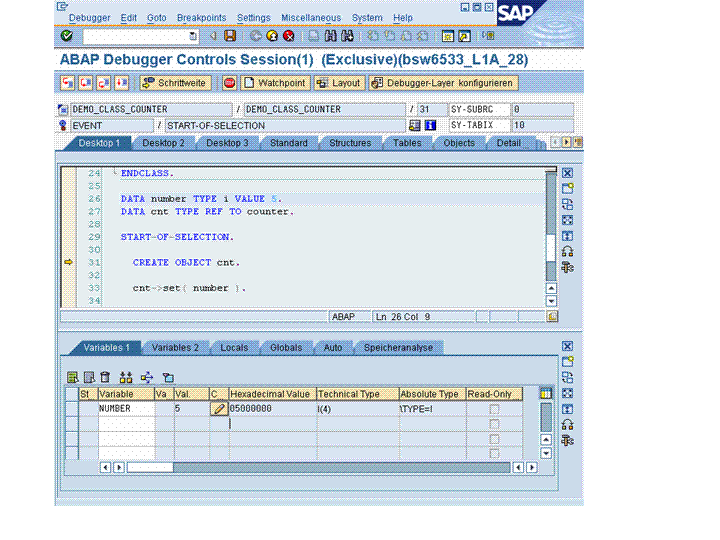Click Full Screen icon beside source editor
The image size is (720, 540).
[568, 220]
